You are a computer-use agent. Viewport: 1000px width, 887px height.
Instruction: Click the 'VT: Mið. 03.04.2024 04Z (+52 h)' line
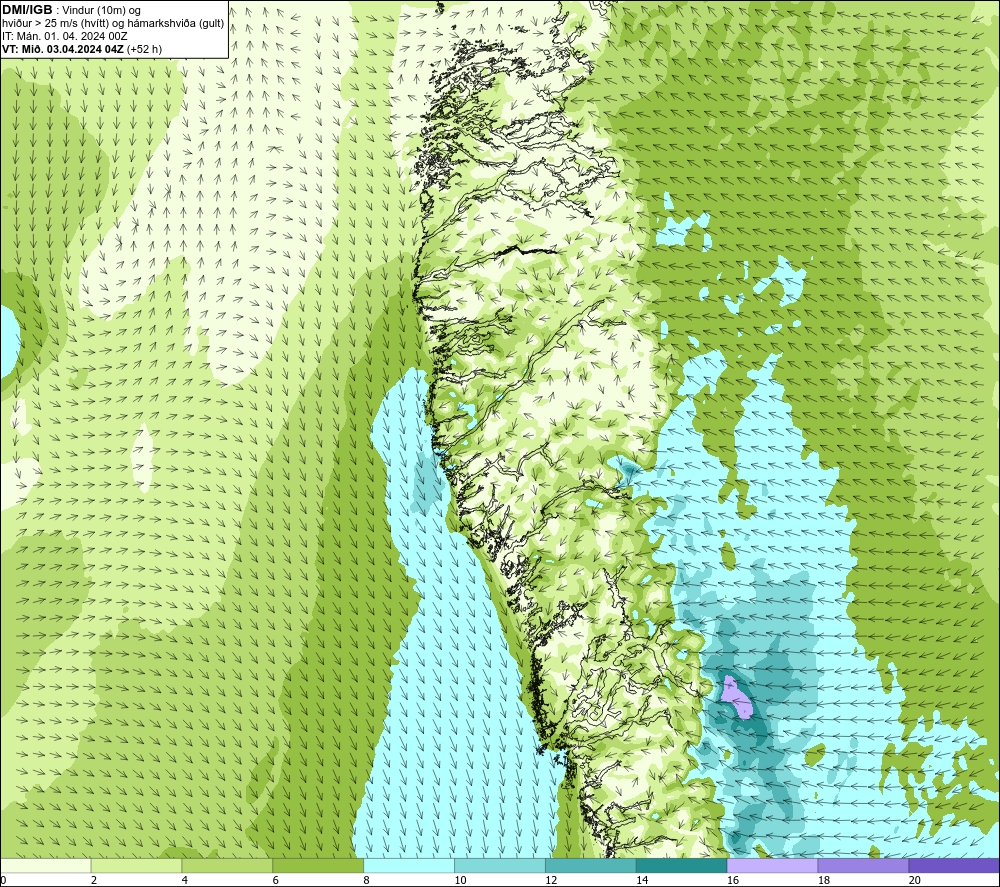pos(82,49)
